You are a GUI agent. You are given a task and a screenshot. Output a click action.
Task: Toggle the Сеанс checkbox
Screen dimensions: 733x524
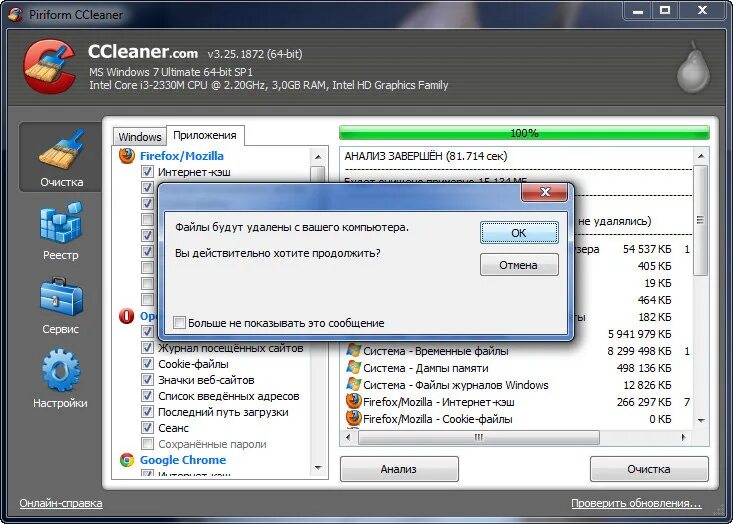(147, 428)
